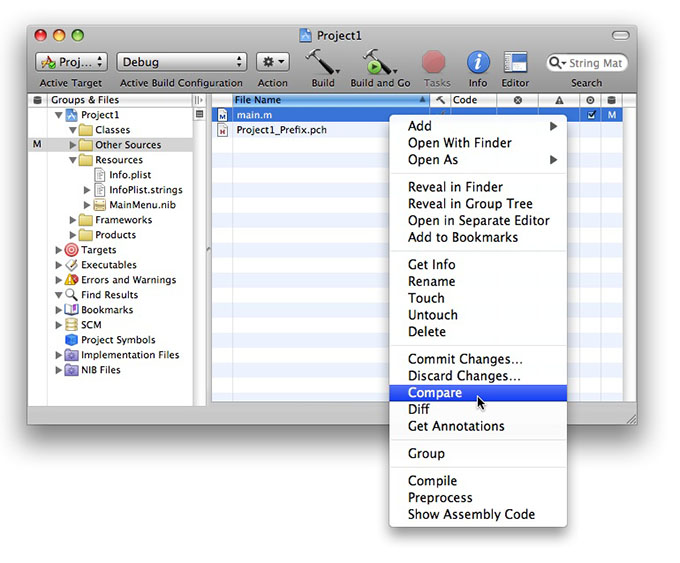Click the Groups & Files split view icon
The height and width of the screenshot is (563, 680).
[198, 100]
